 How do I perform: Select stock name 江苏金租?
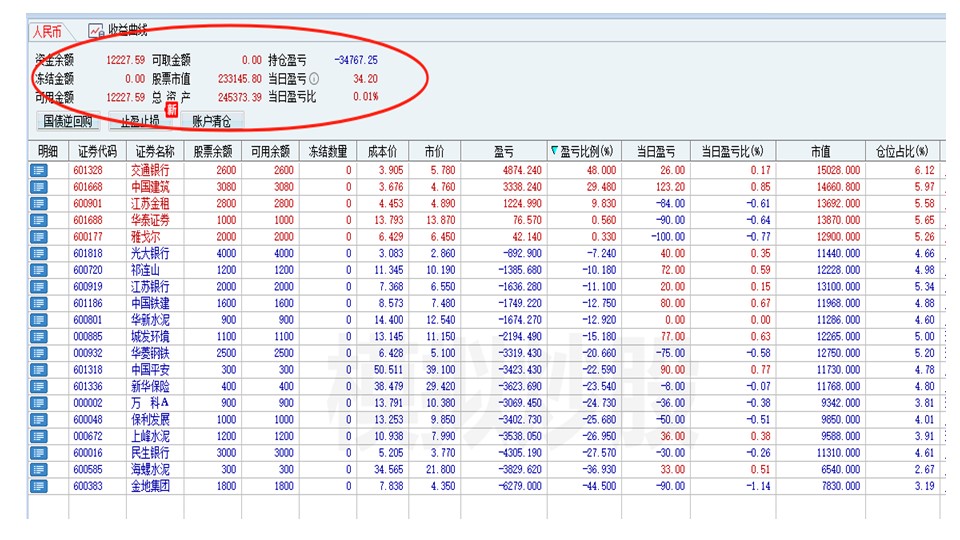150,203
